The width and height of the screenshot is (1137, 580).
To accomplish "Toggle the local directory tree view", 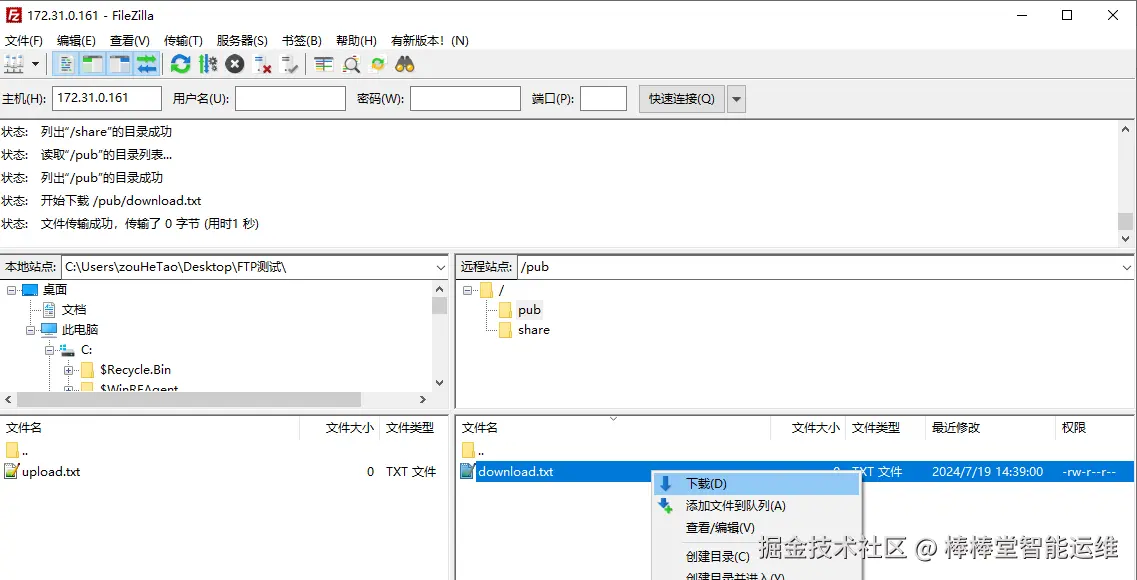I will tap(92, 65).
